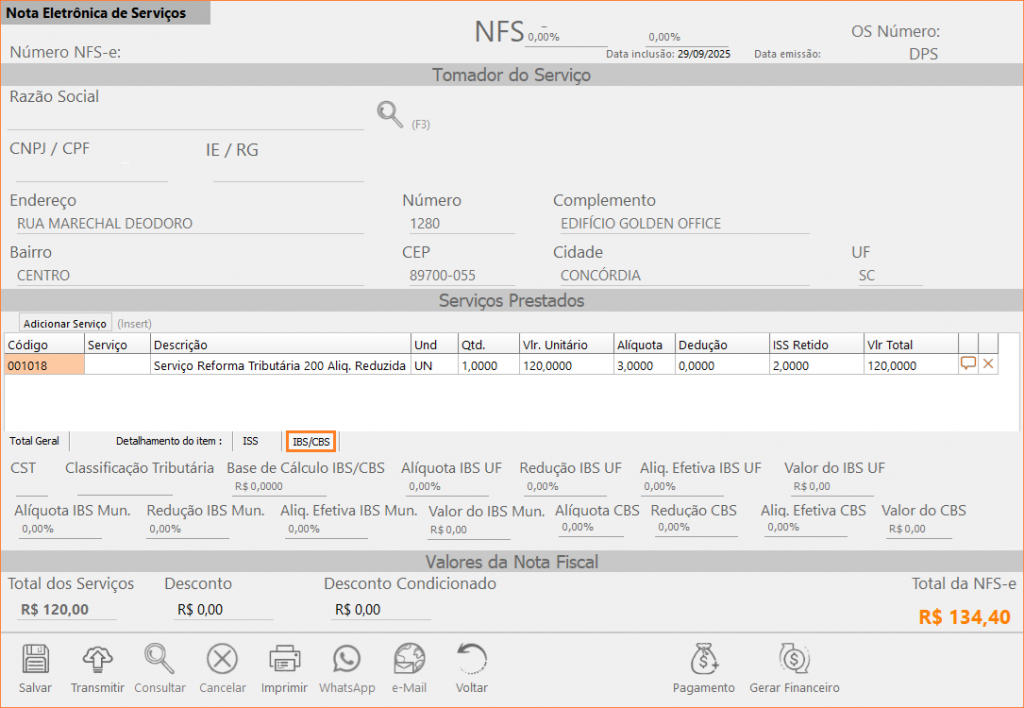Open Consultar magnifier in bottom toolbar
1024x708 pixels.
160,660
